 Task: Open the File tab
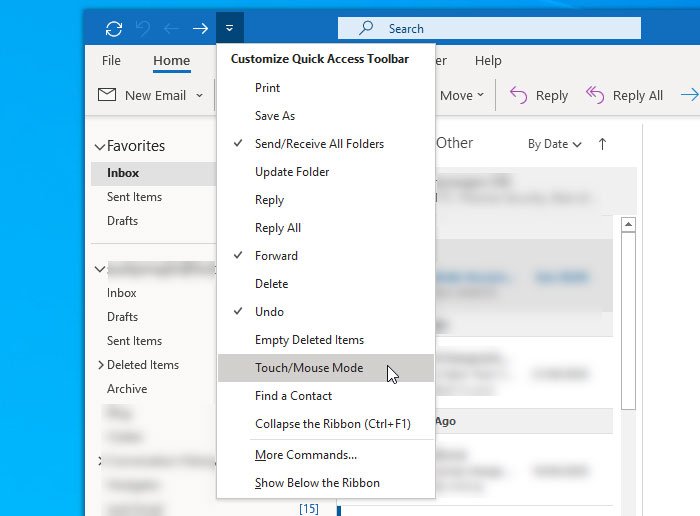coord(111,60)
